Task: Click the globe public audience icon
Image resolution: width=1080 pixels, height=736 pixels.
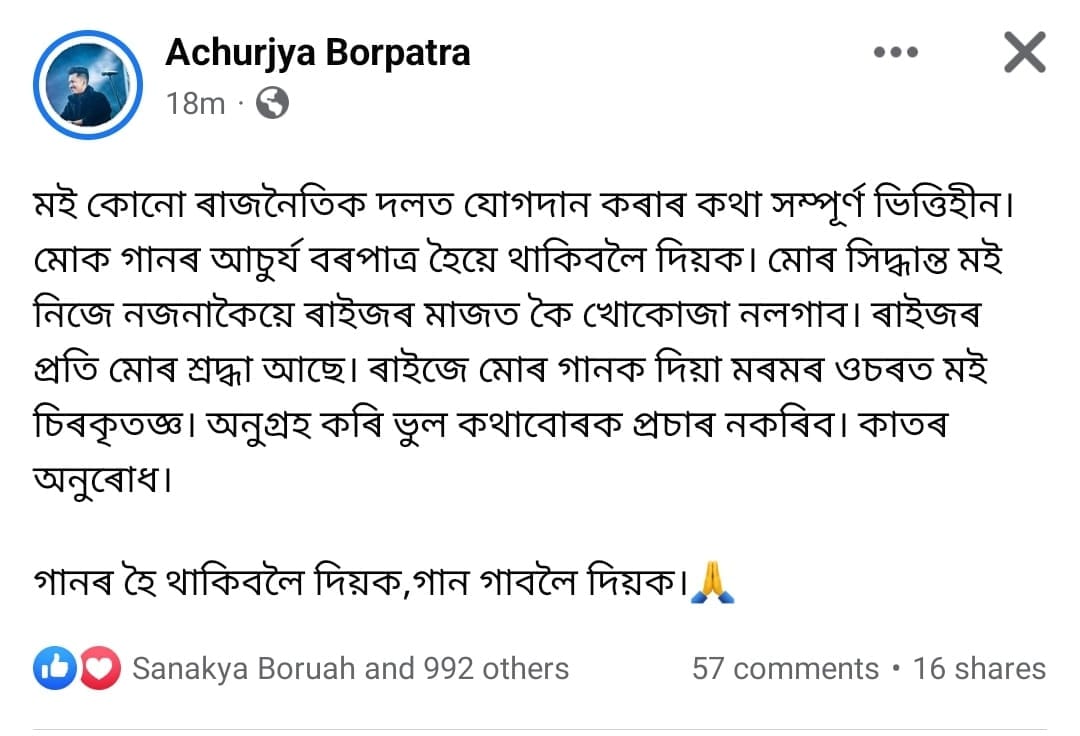Action: point(272,102)
